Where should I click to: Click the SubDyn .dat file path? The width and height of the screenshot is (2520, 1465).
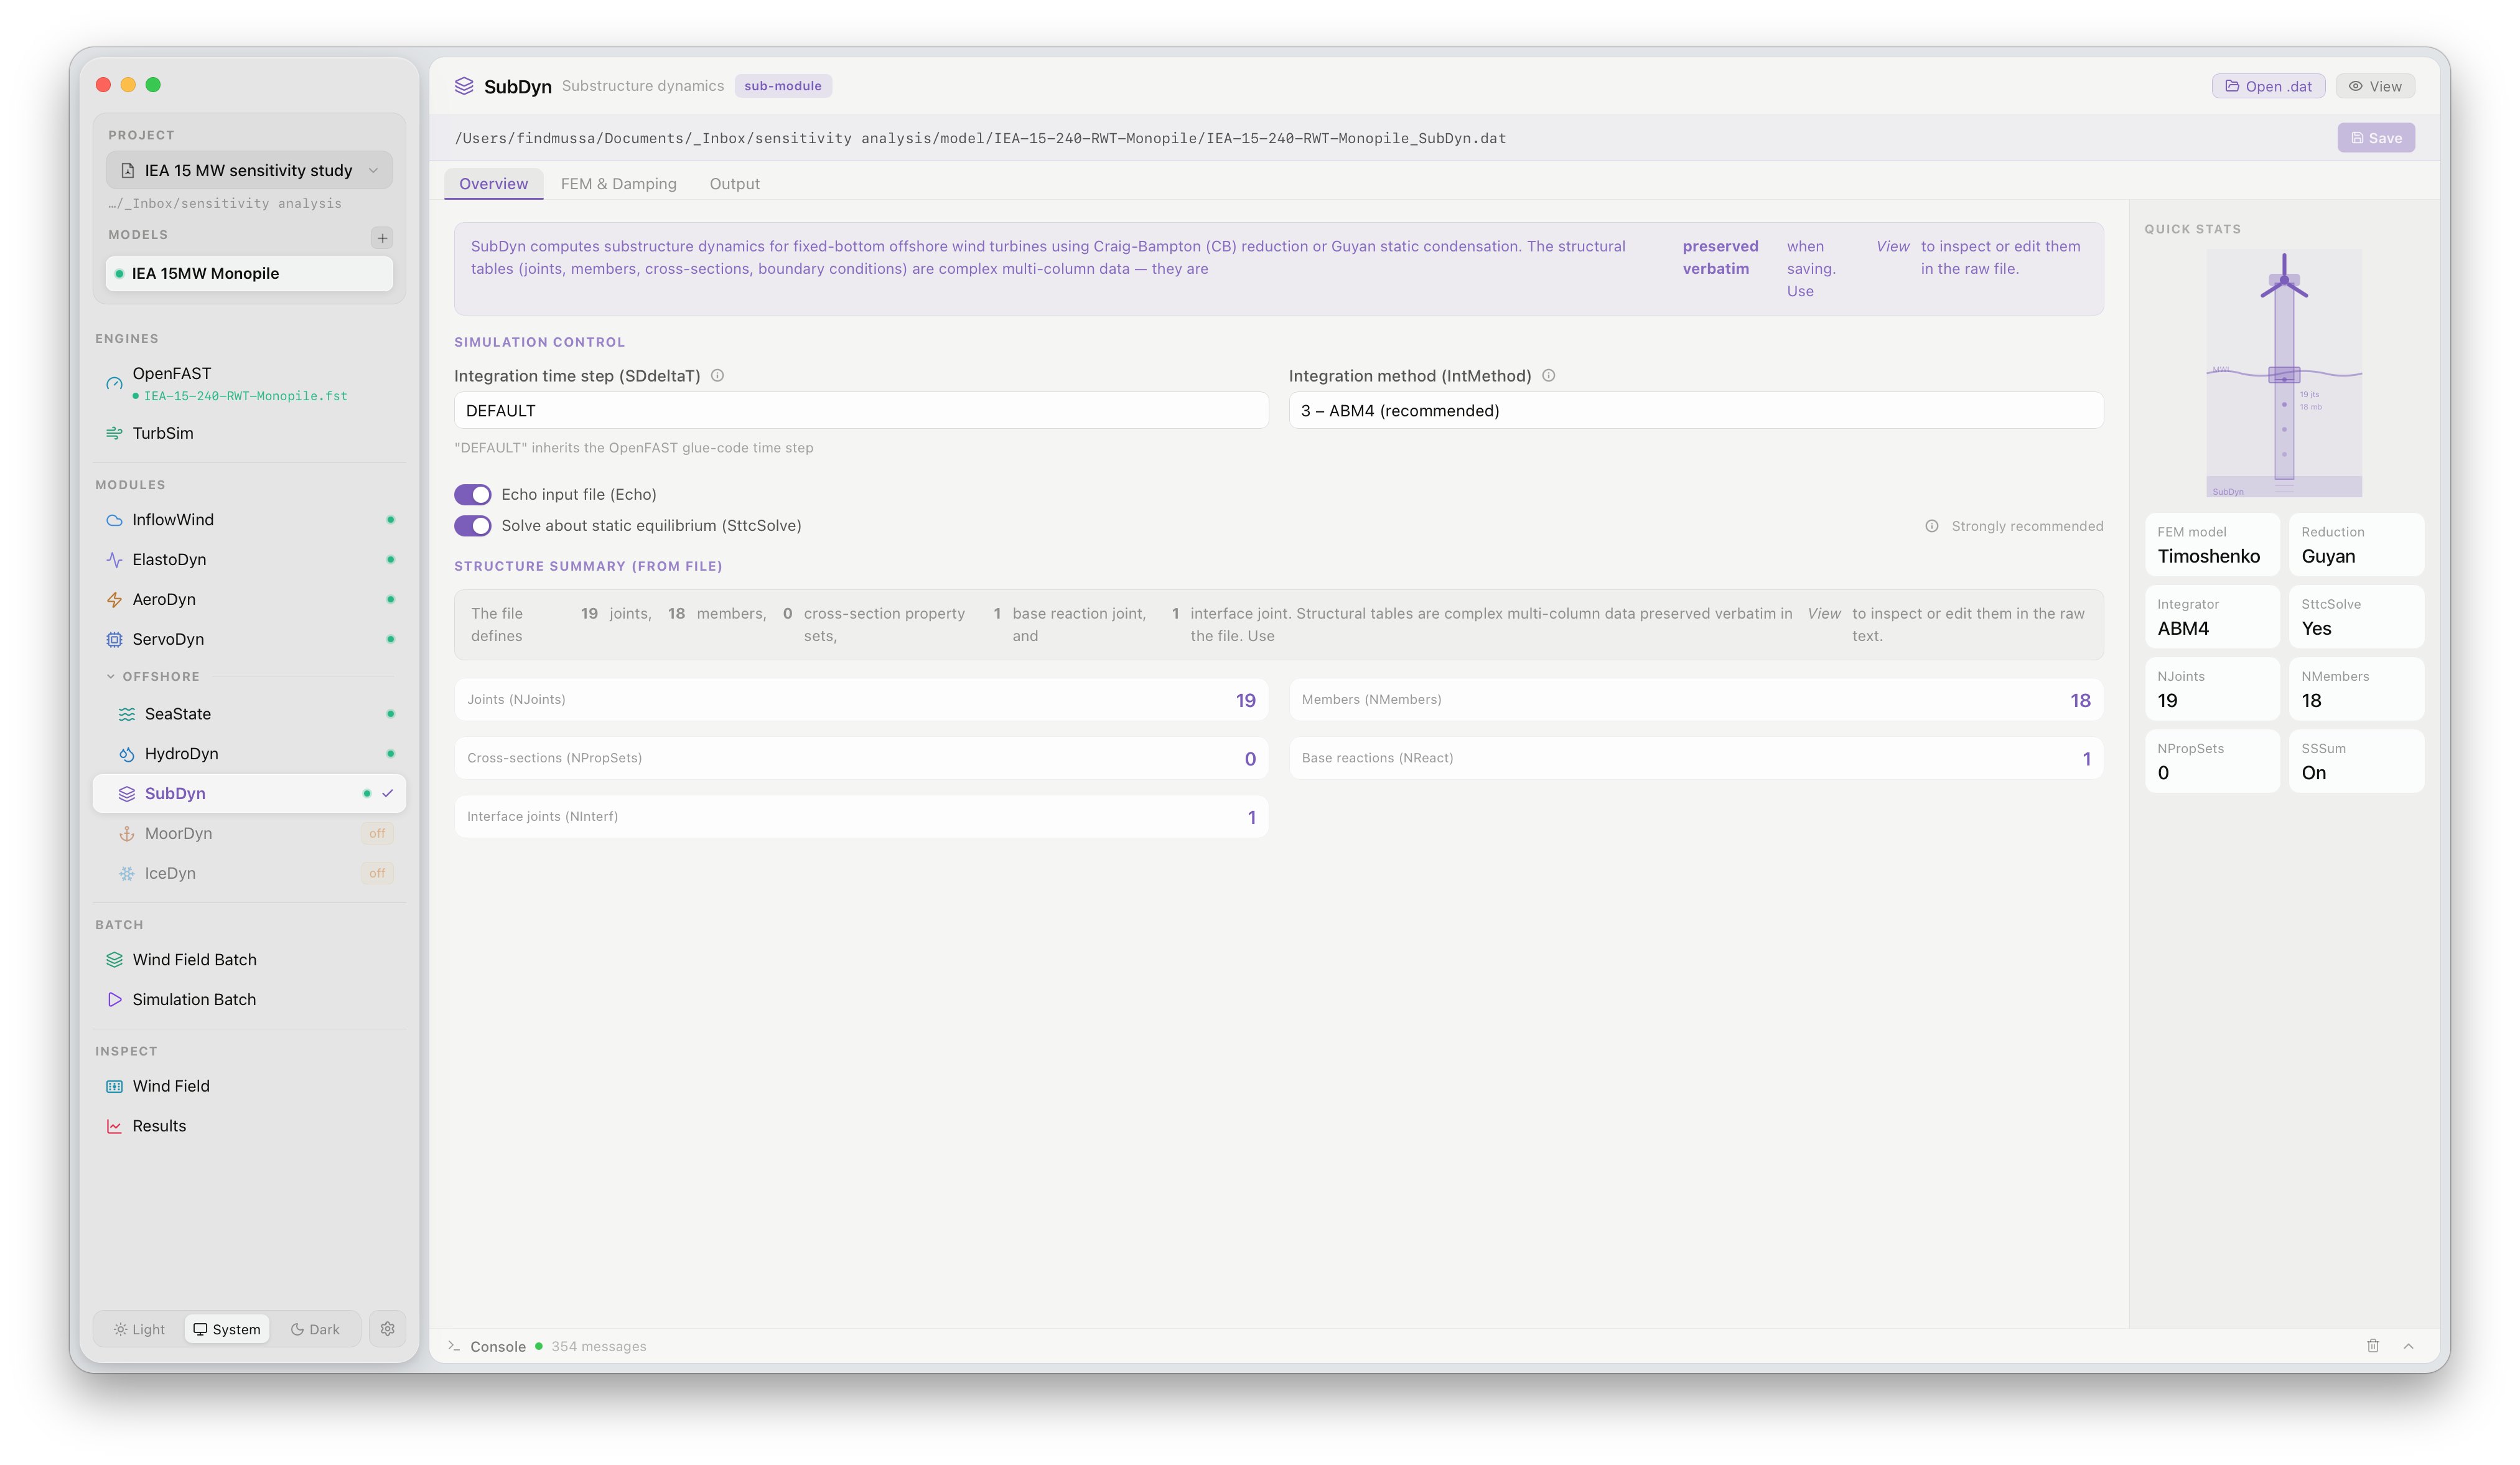coord(980,138)
